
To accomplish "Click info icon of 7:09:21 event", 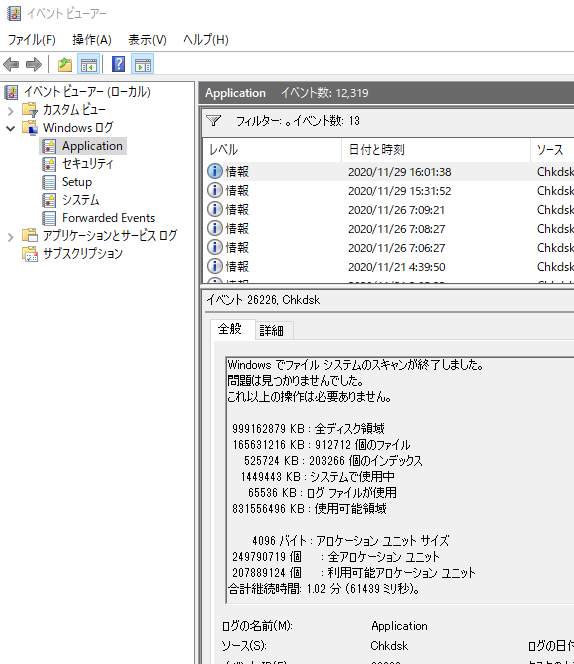I will [x=215, y=209].
